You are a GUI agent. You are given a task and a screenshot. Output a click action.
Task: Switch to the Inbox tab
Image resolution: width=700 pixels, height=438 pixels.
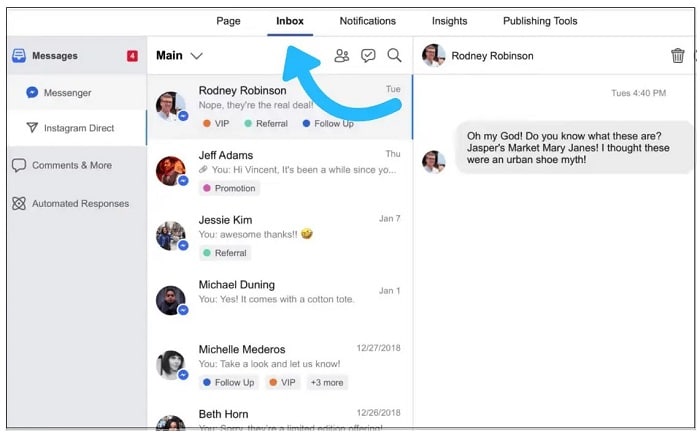click(290, 21)
